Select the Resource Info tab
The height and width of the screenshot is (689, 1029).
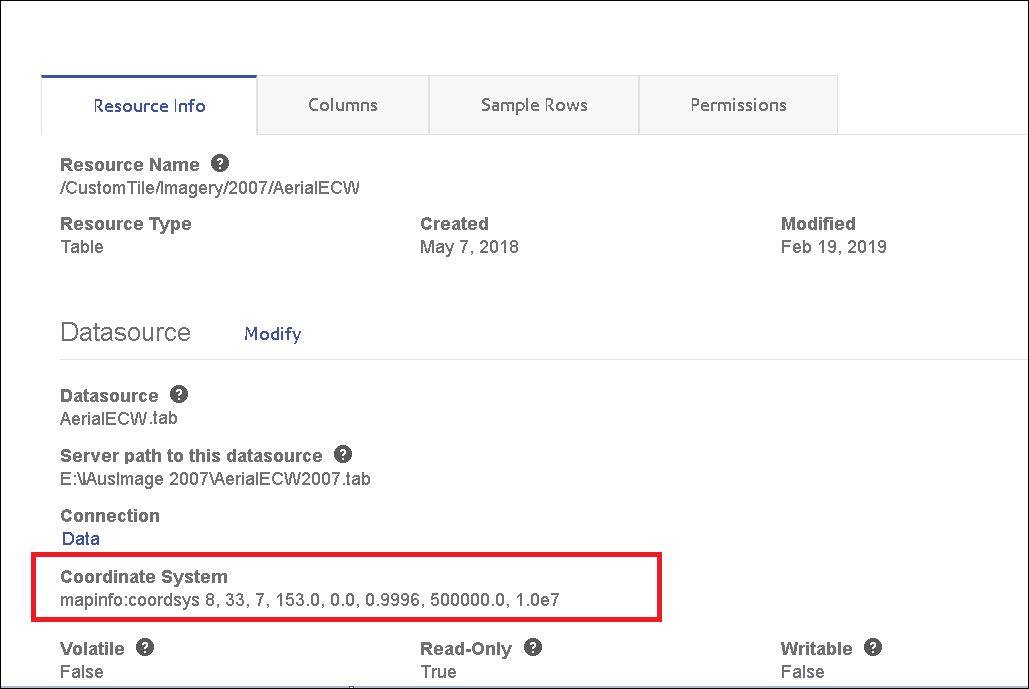[x=149, y=106]
